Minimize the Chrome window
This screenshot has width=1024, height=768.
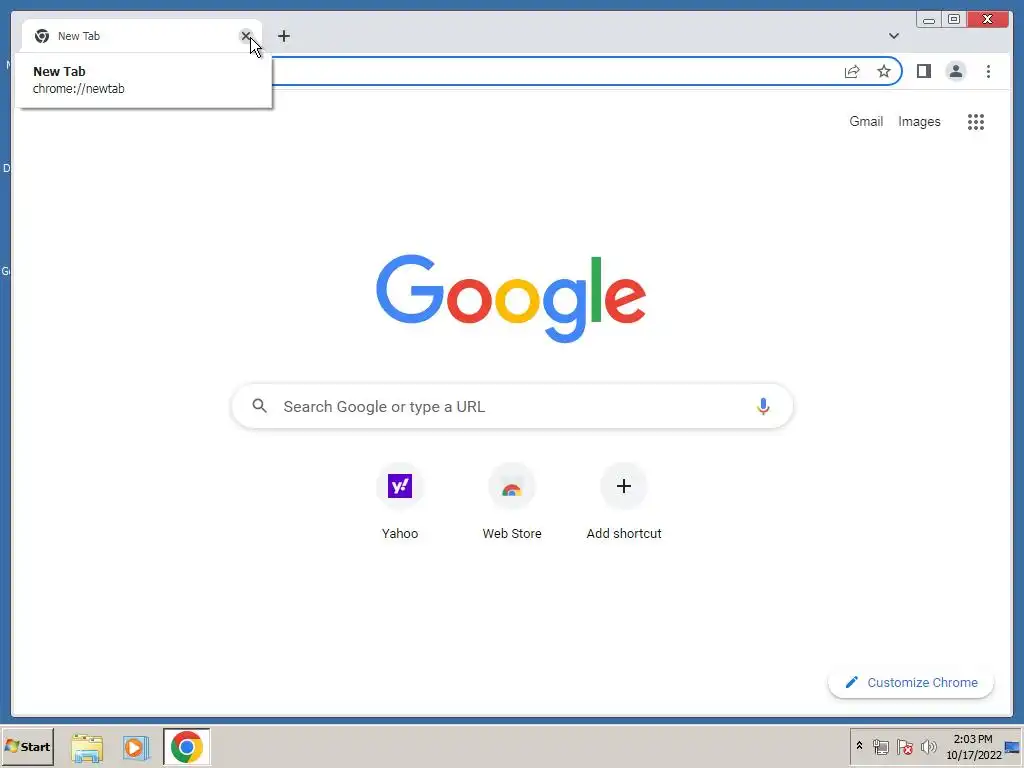click(x=929, y=20)
